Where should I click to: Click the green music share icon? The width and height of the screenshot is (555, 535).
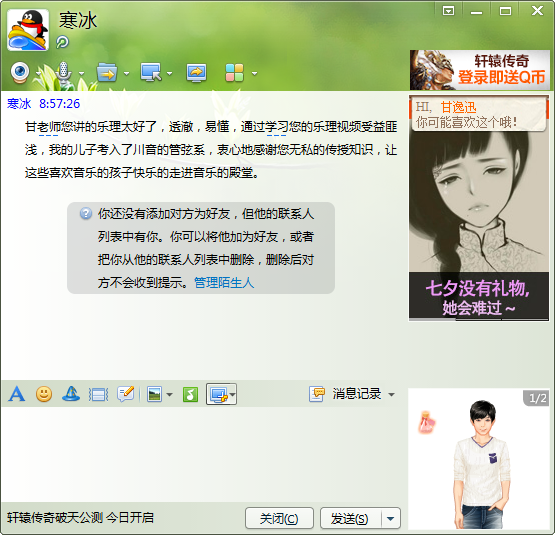(x=190, y=394)
